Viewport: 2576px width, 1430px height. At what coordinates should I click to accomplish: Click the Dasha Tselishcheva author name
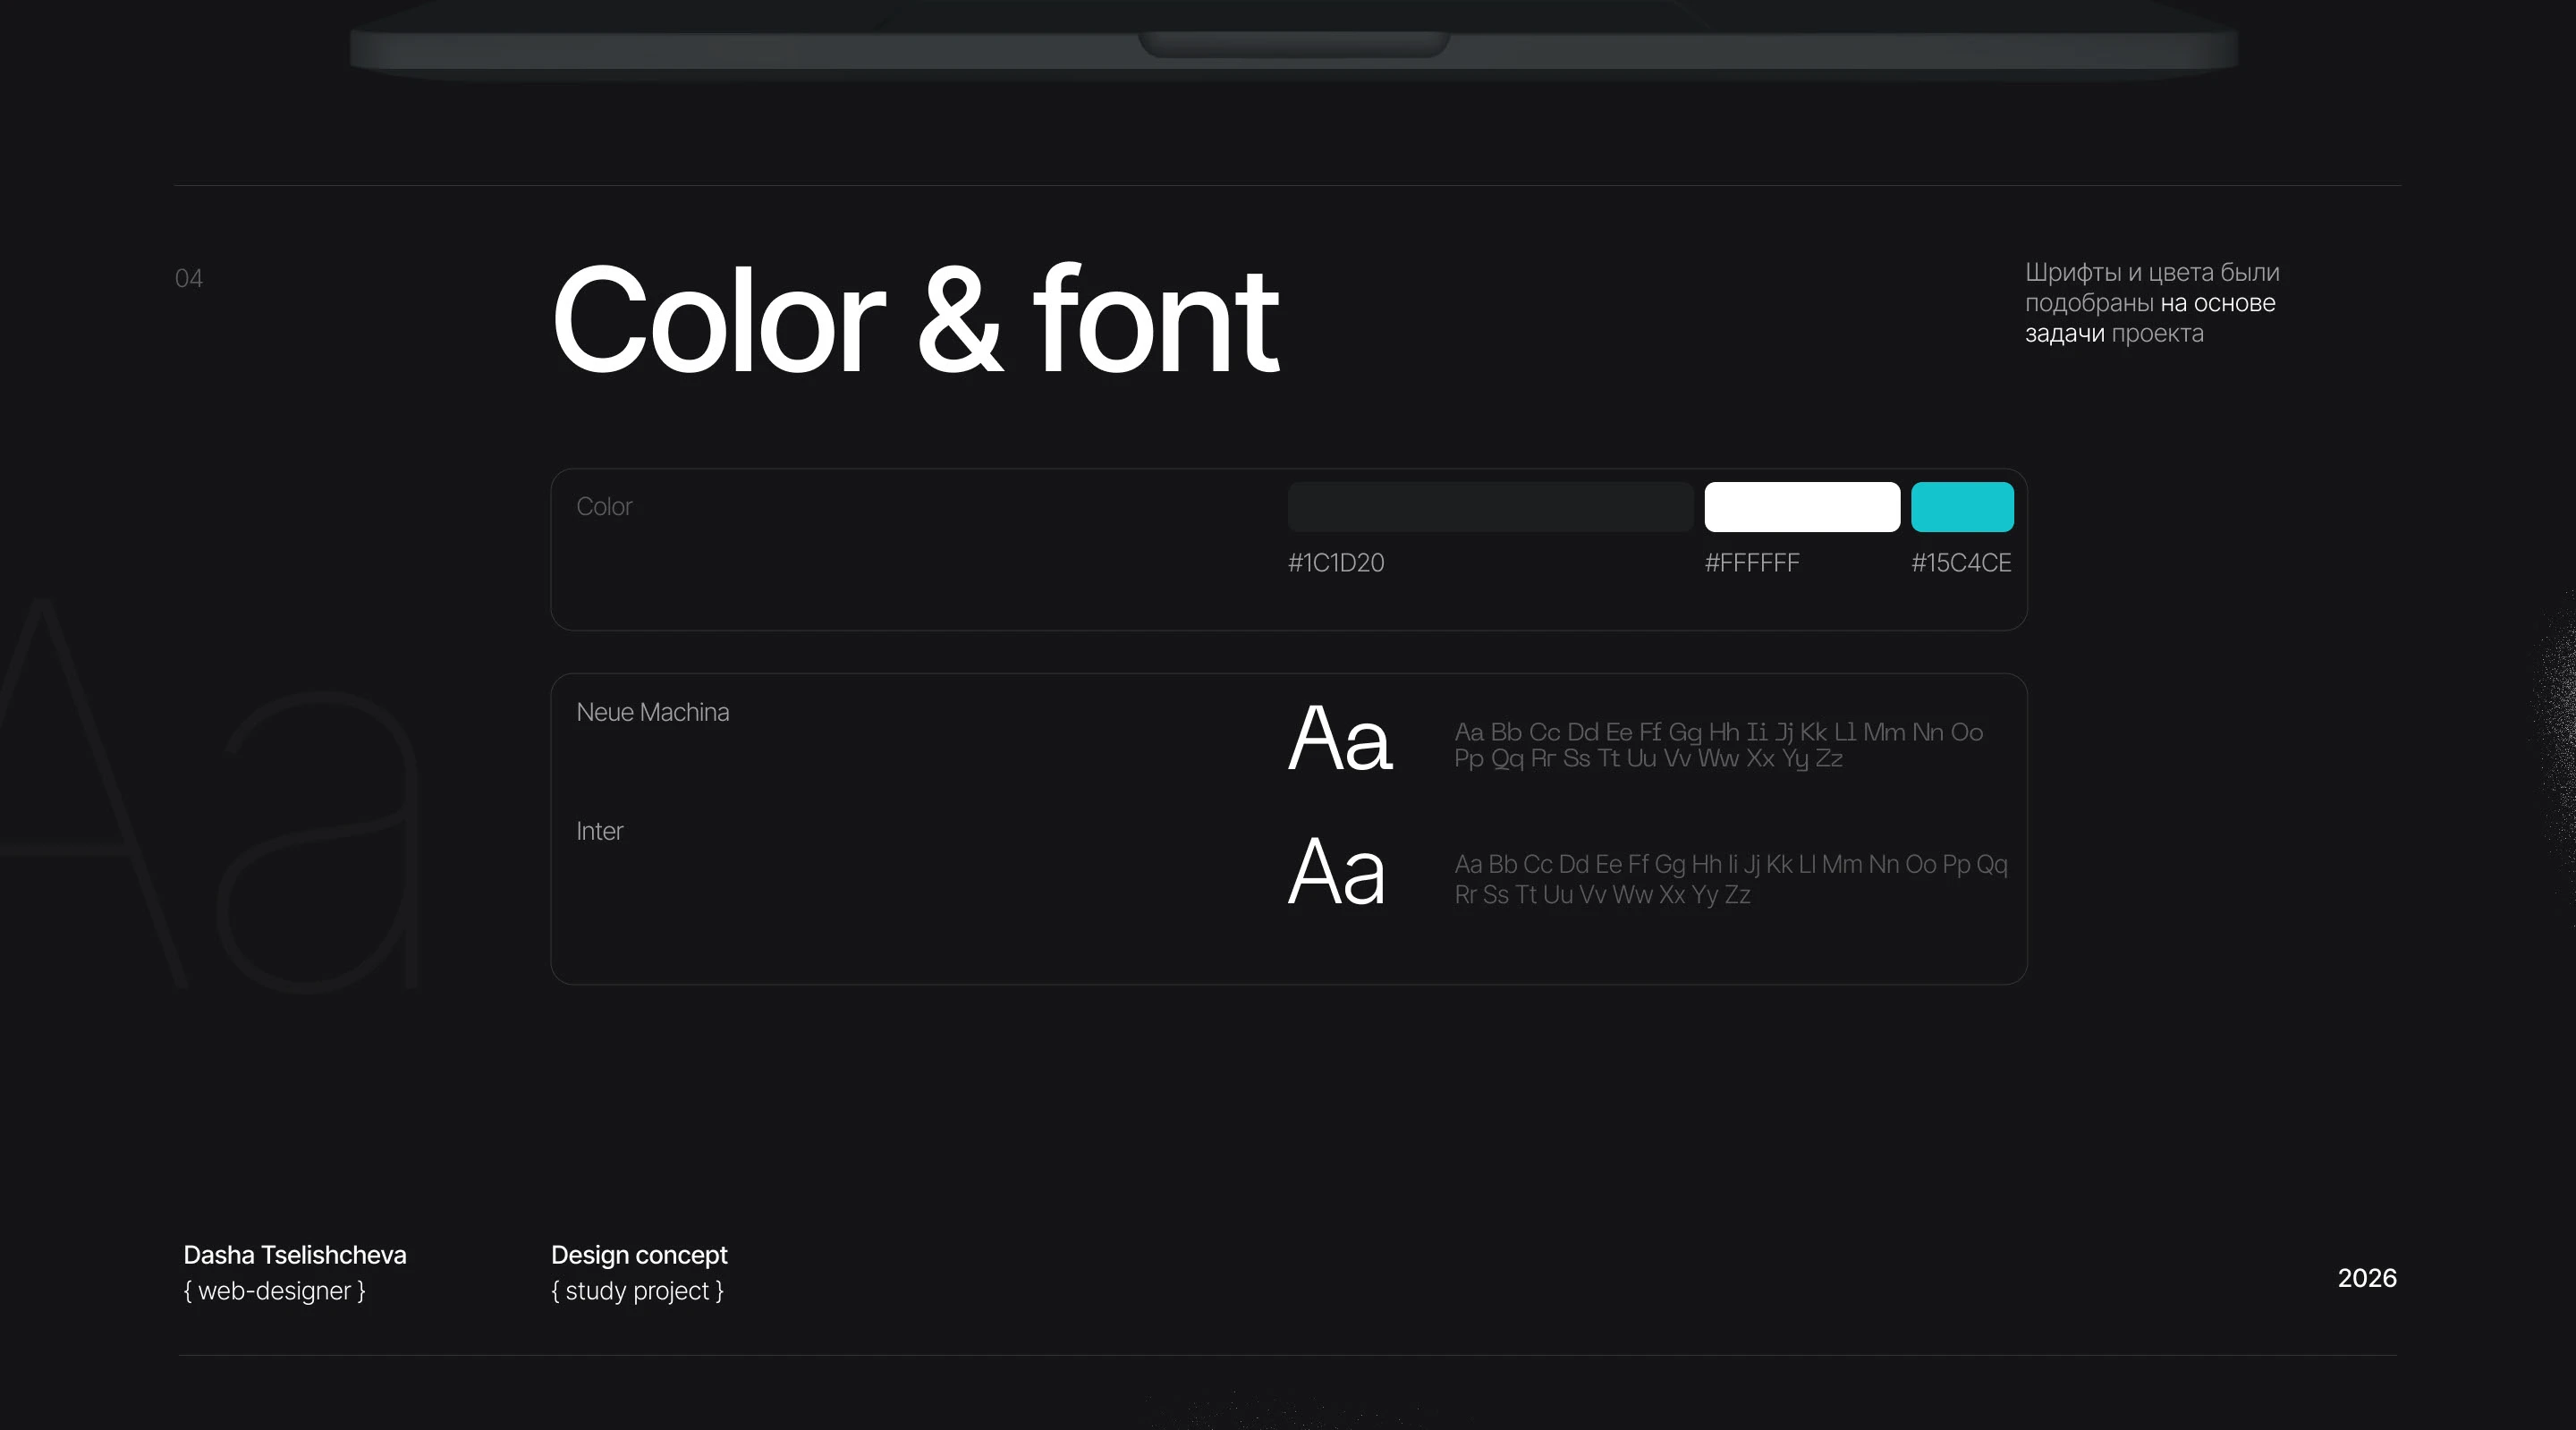click(294, 1255)
